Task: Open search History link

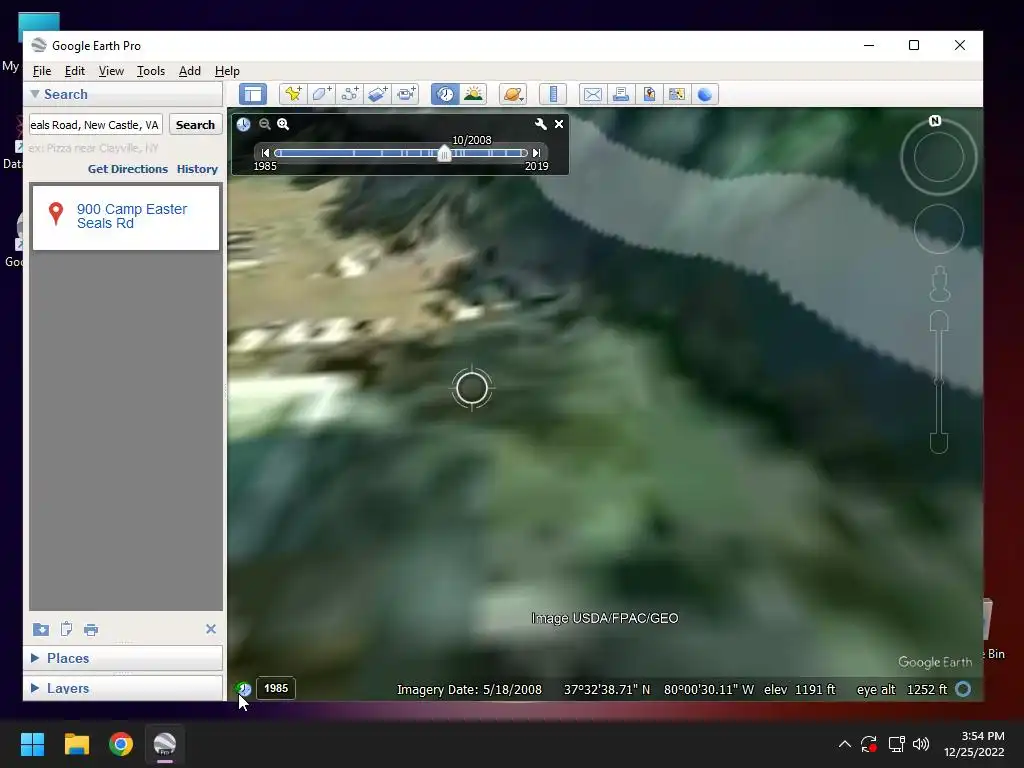Action: pyautogui.click(x=197, y=169)
